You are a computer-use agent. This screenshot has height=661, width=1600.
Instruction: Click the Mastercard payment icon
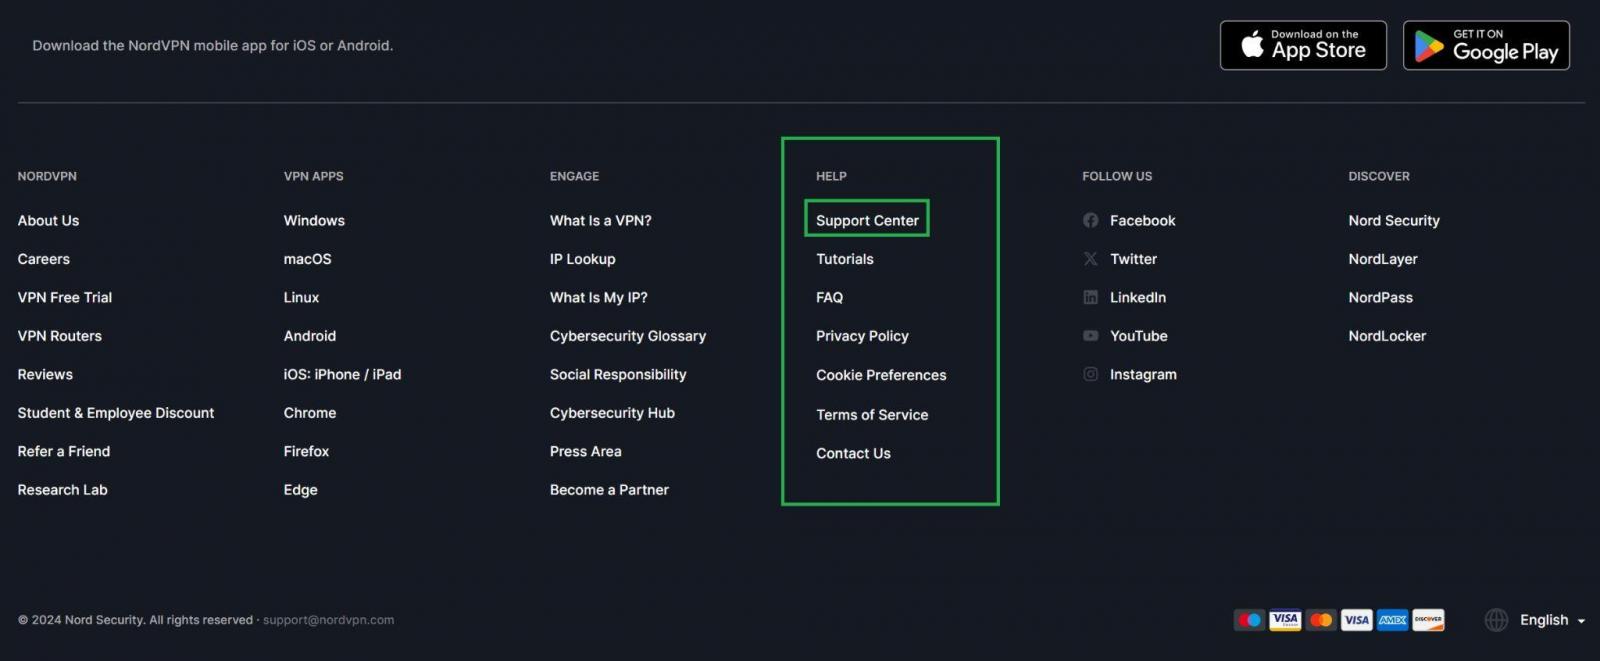click(1321, 620)
